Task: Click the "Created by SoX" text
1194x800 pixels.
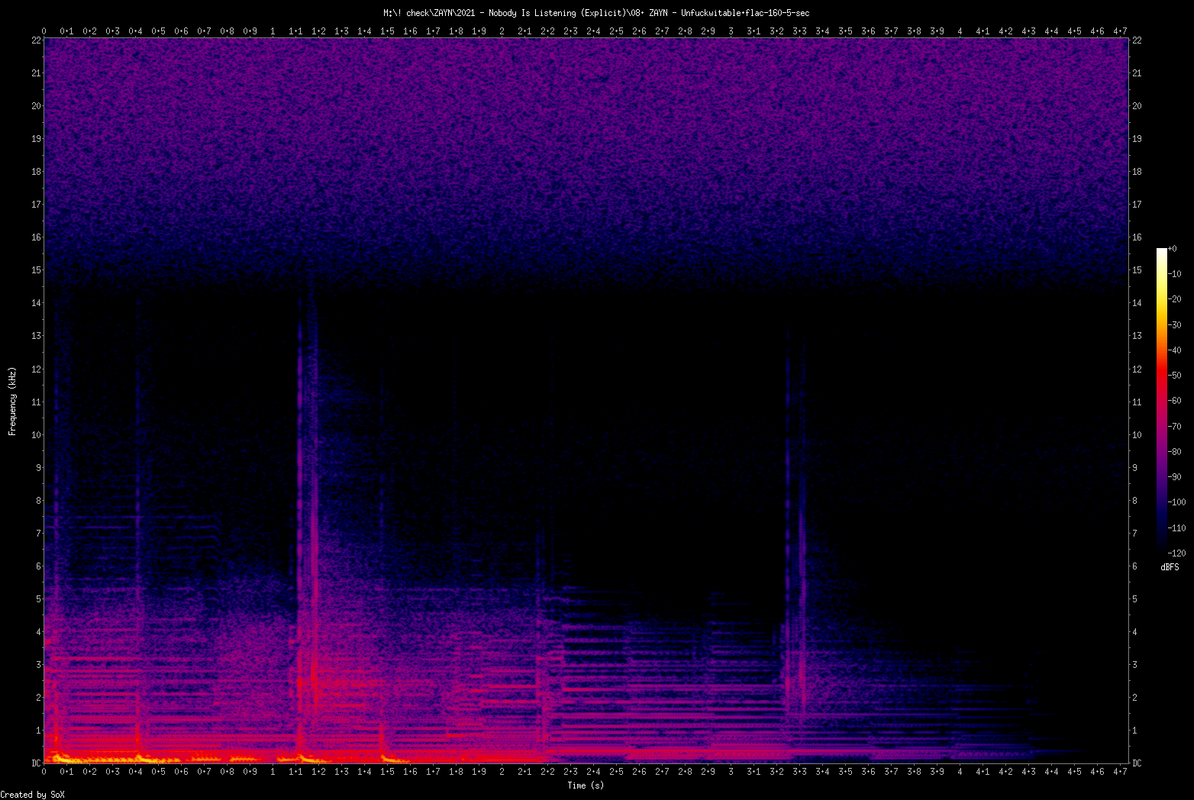Action: coord(33,795)
